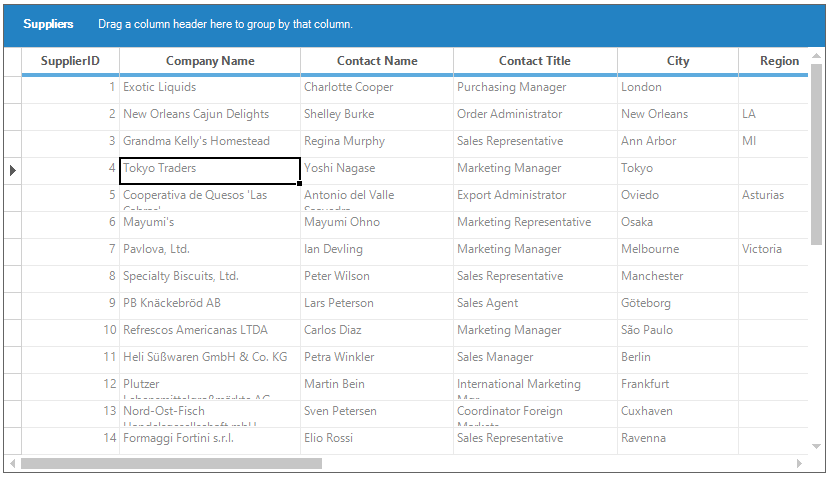
Task: Select the Mayumi's company cell
Action: click(x=210, y=225)
